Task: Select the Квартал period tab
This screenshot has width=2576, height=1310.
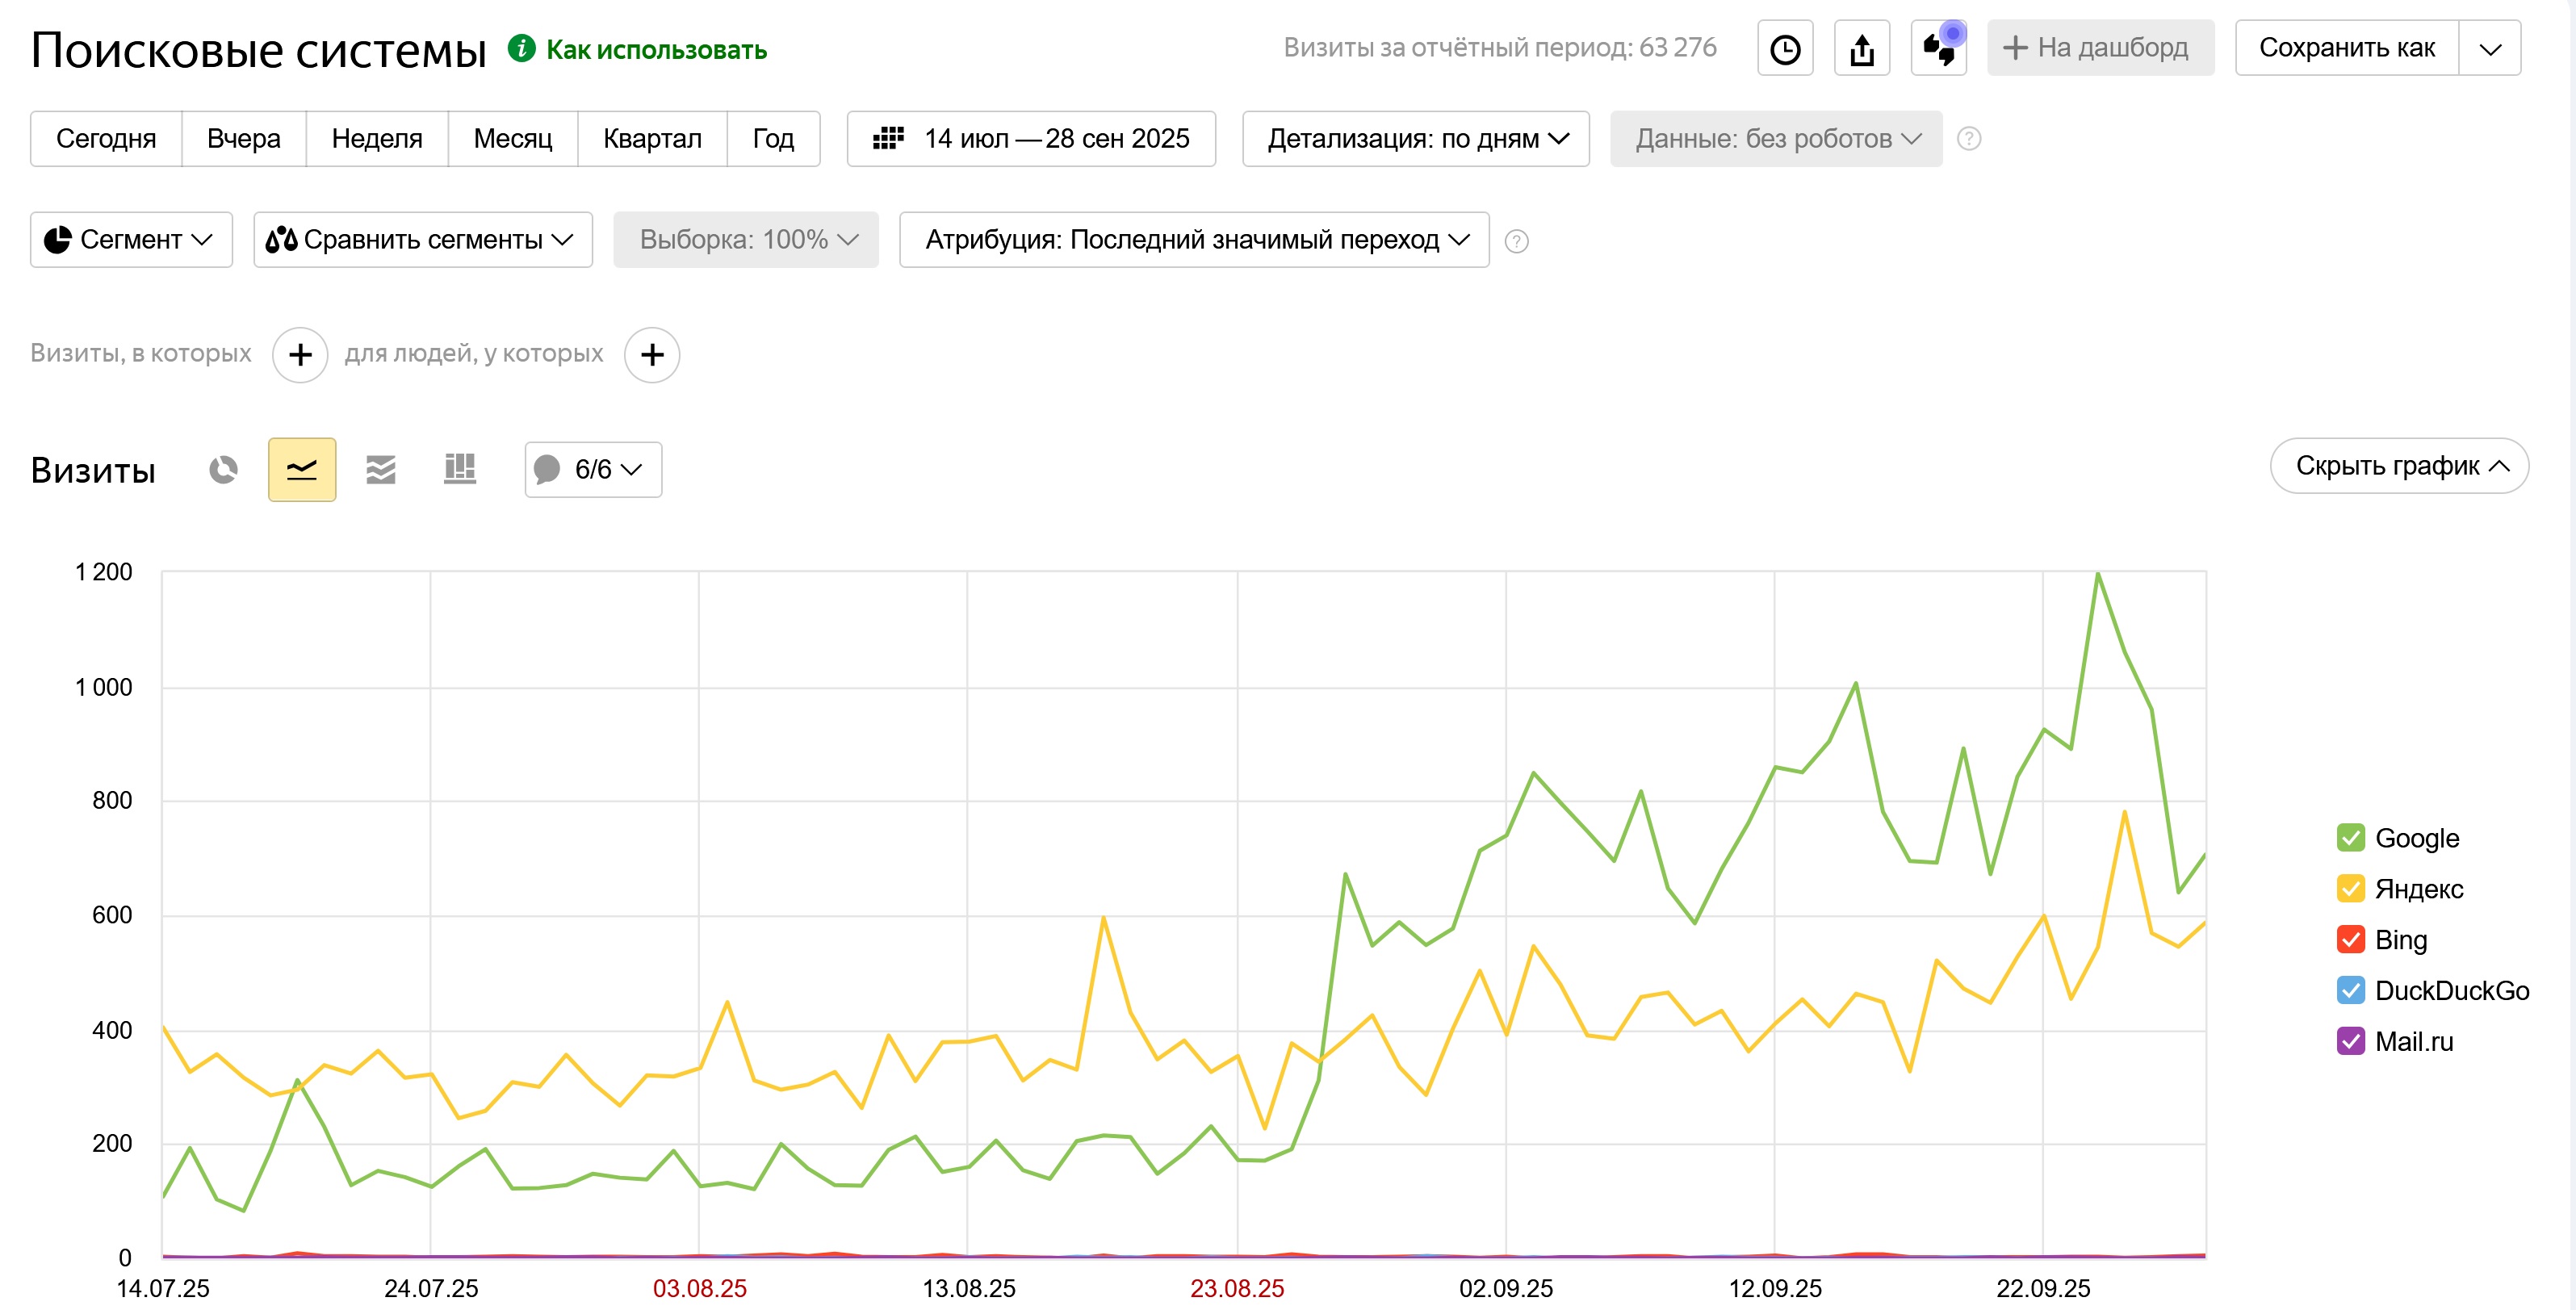Action: [x=652, y=139]
